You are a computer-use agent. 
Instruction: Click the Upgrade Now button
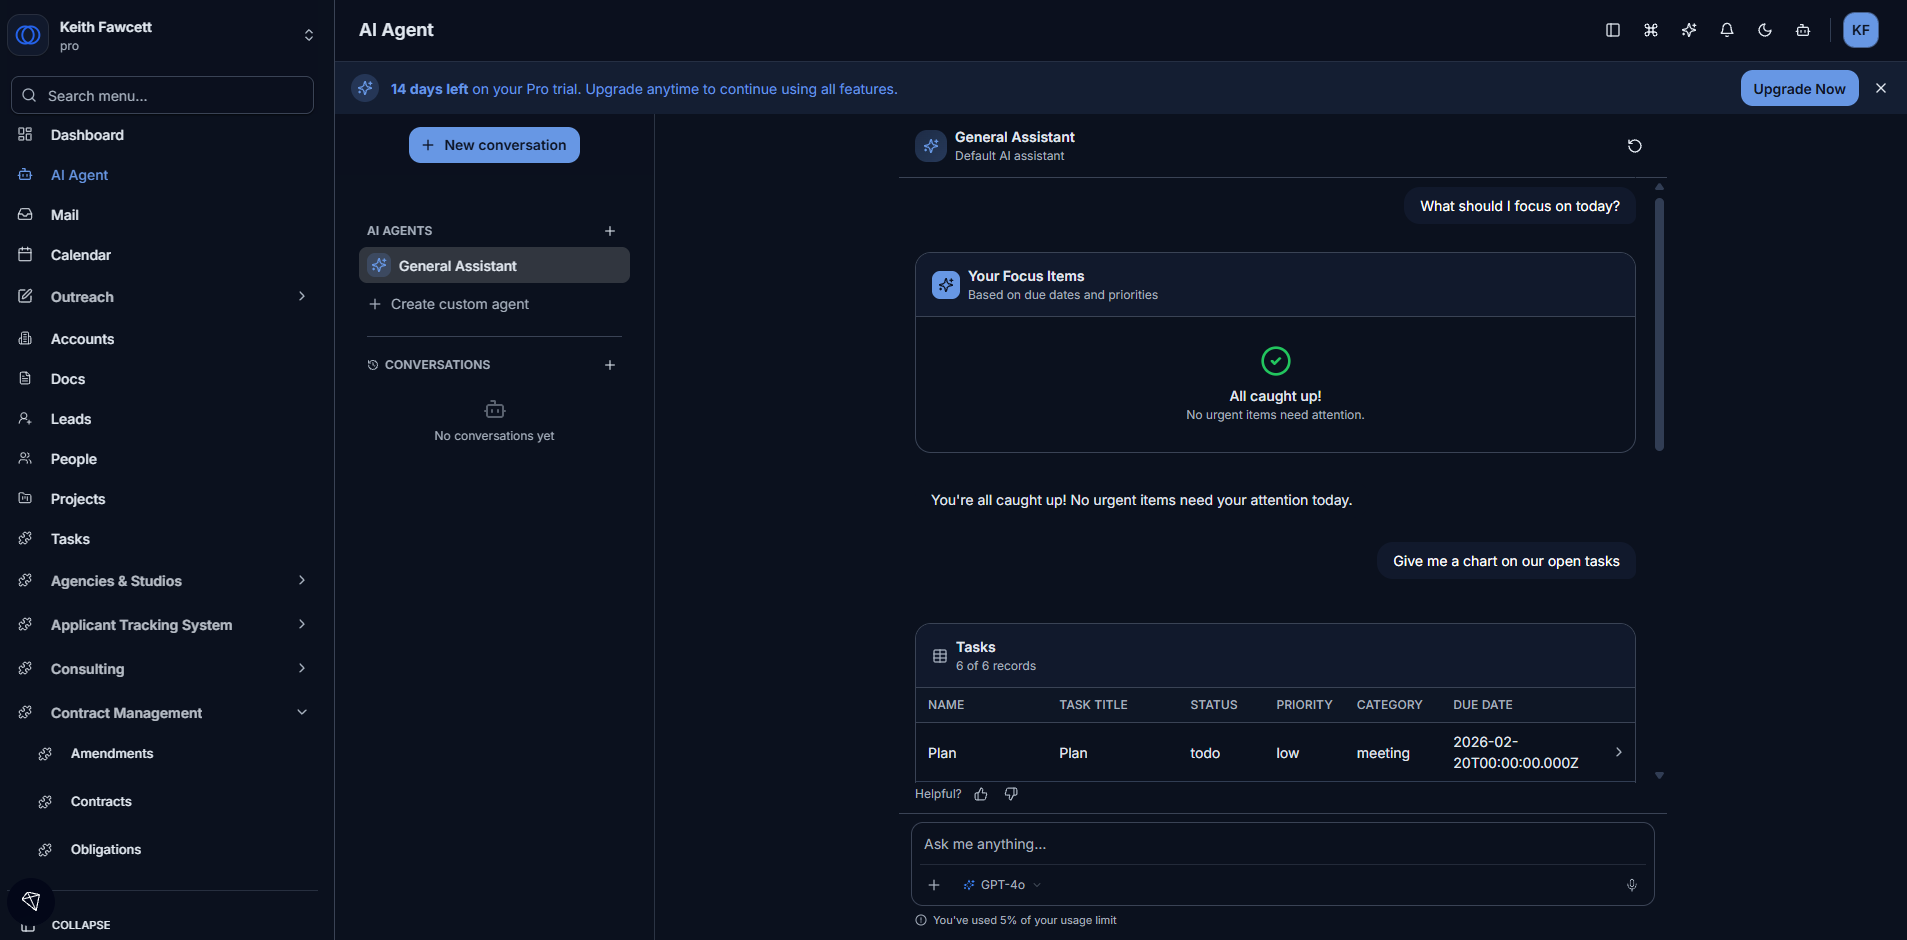[1798, 88]
